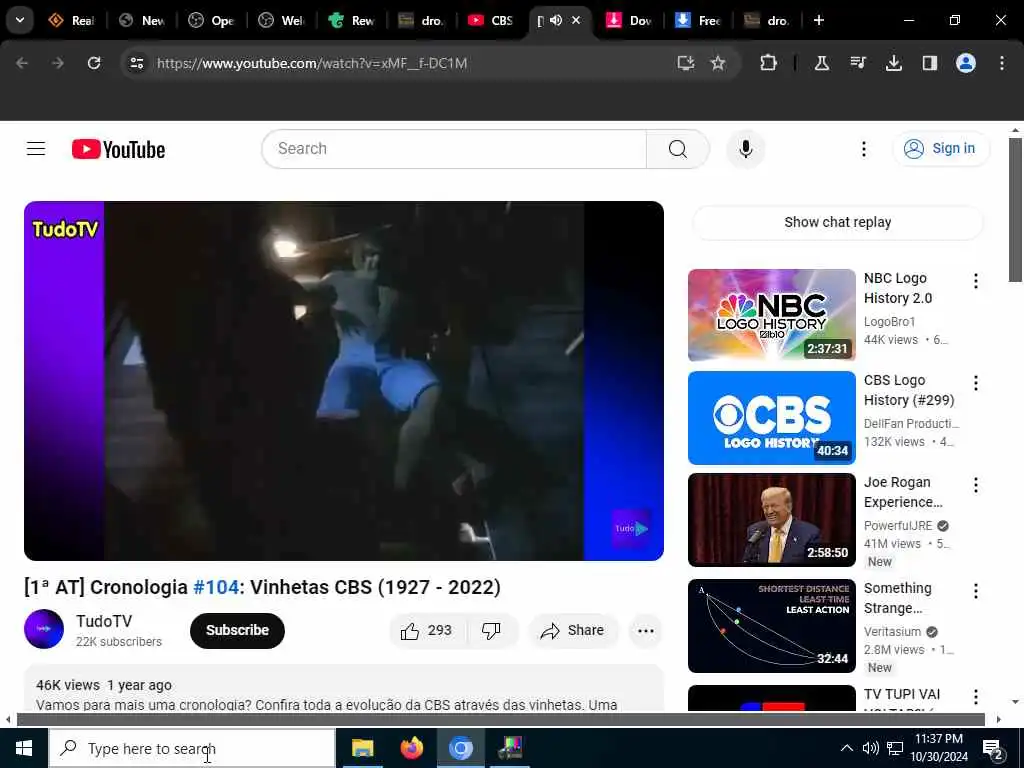1024x768 pixels.
Task: Switch to the 'Wel' browser tab
Action: pyautogui.click(x=281, y=20)
